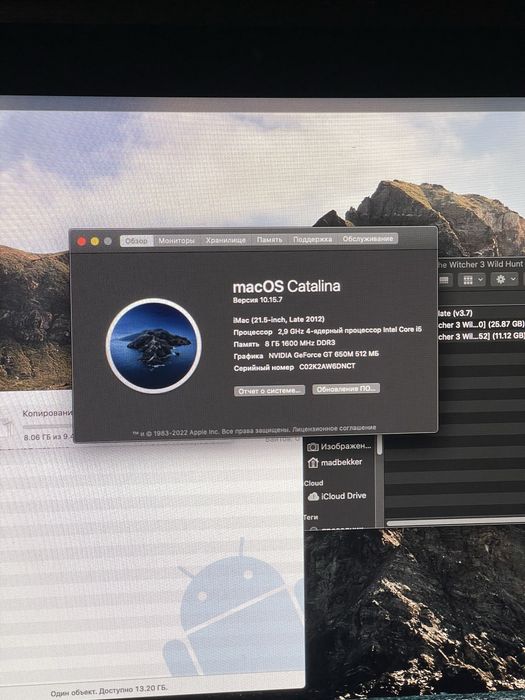This screenshot has width=525, height=700.
Task: Click the Finder sidebar vertical scrollbar
Action: tap(379, 446)
